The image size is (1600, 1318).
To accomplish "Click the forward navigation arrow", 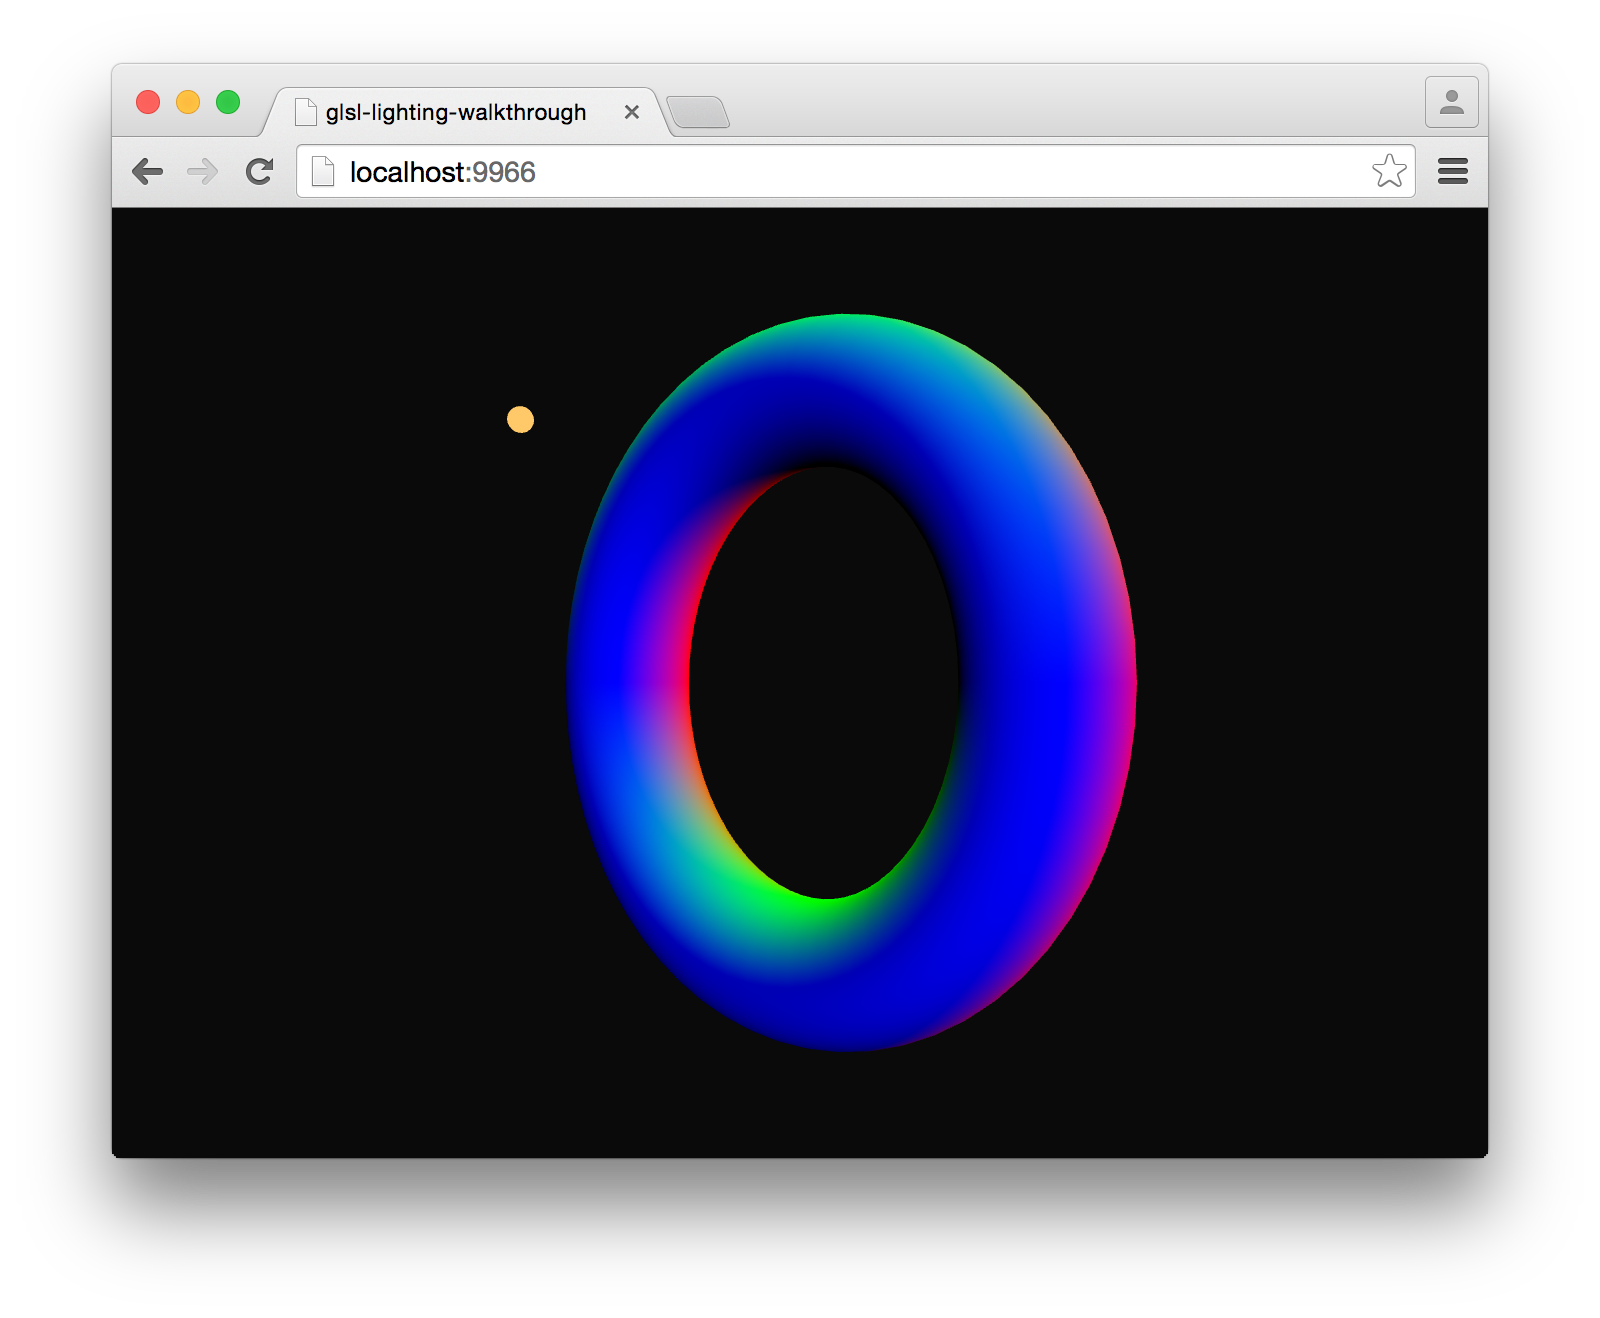I will [x=203, y=172].
